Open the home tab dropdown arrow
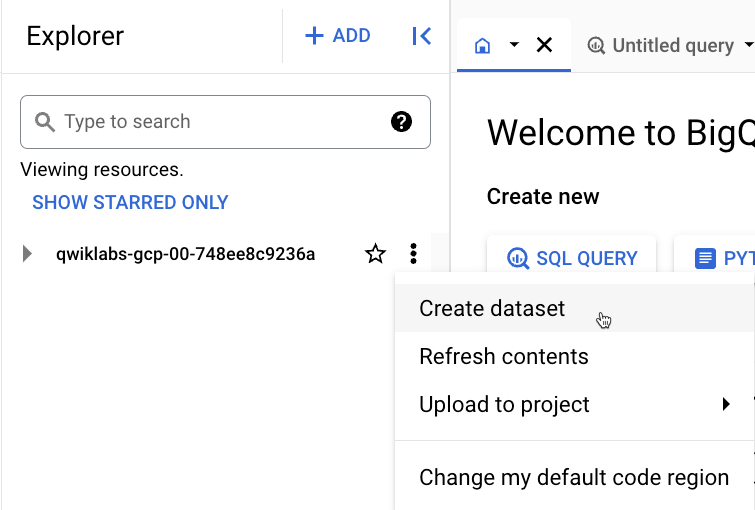The height and width of the screenshot is (510, 755). click(x=514, y=45)
